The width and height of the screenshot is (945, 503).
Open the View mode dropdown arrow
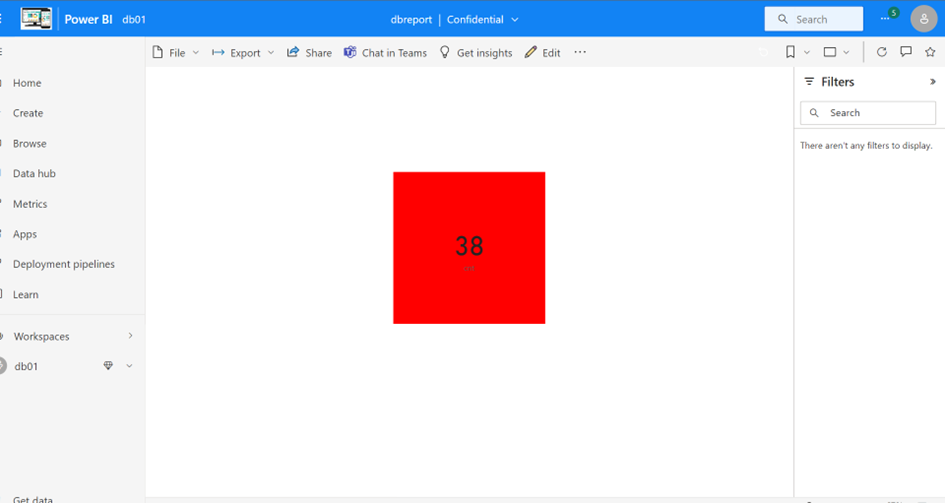click(x=846, y=53)
